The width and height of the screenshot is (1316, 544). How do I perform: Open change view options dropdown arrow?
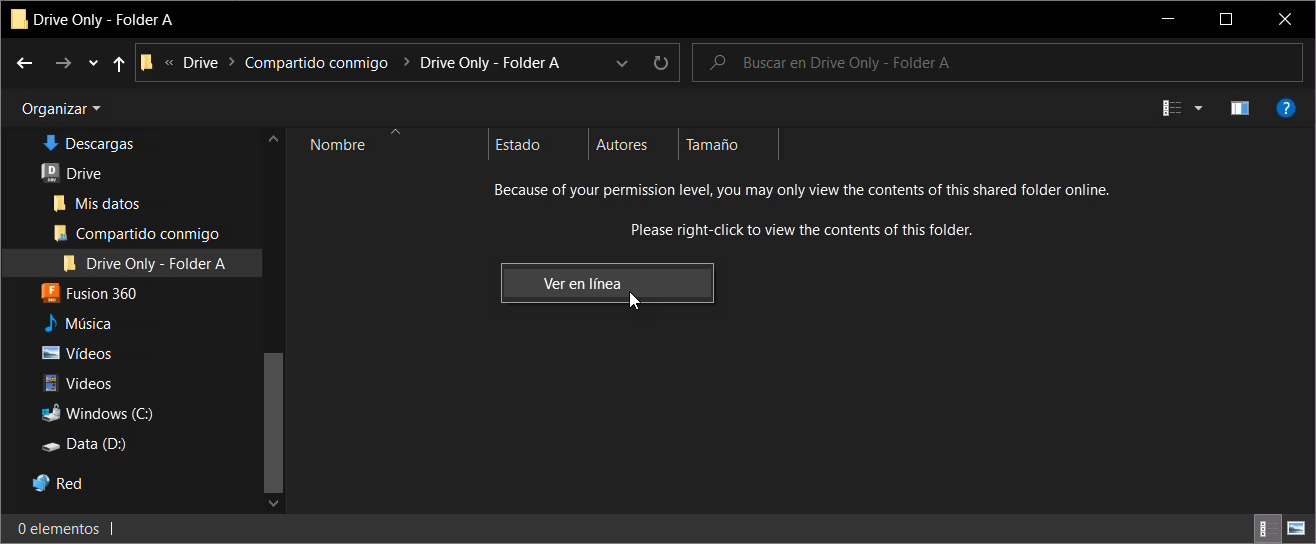1198,108
